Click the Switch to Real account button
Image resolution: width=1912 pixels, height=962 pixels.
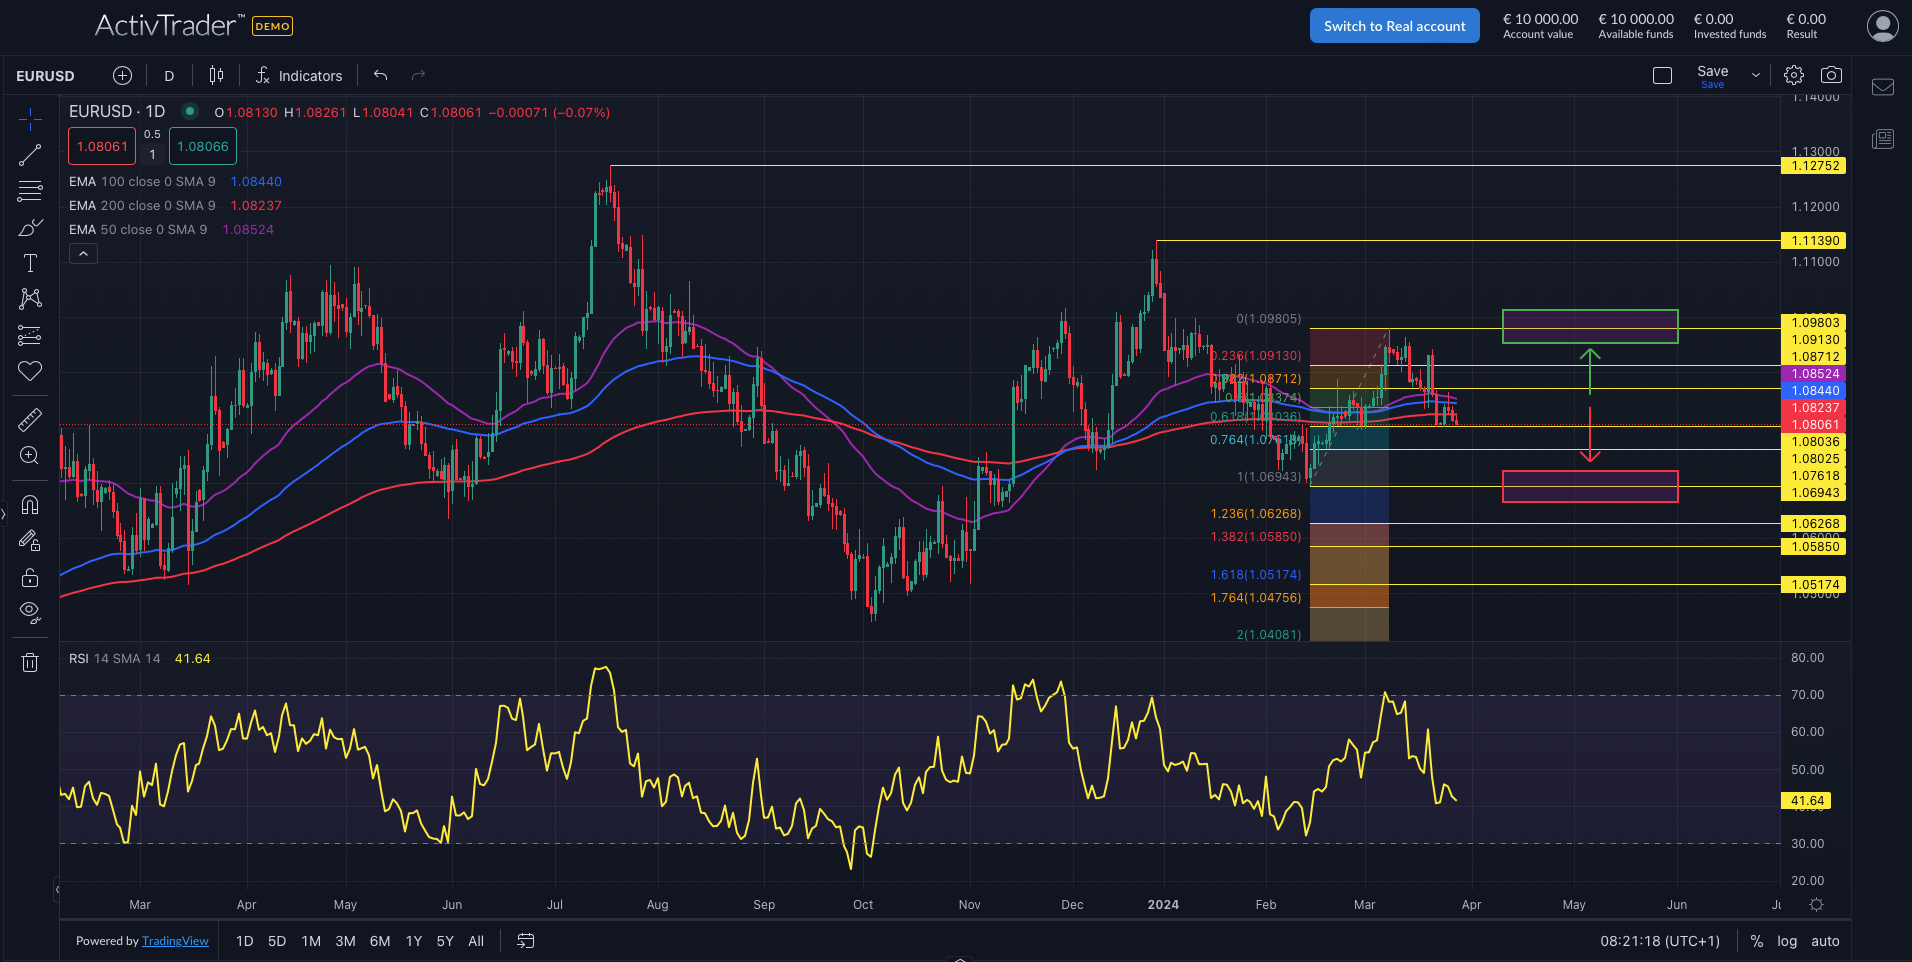[x=1394, y=25]
